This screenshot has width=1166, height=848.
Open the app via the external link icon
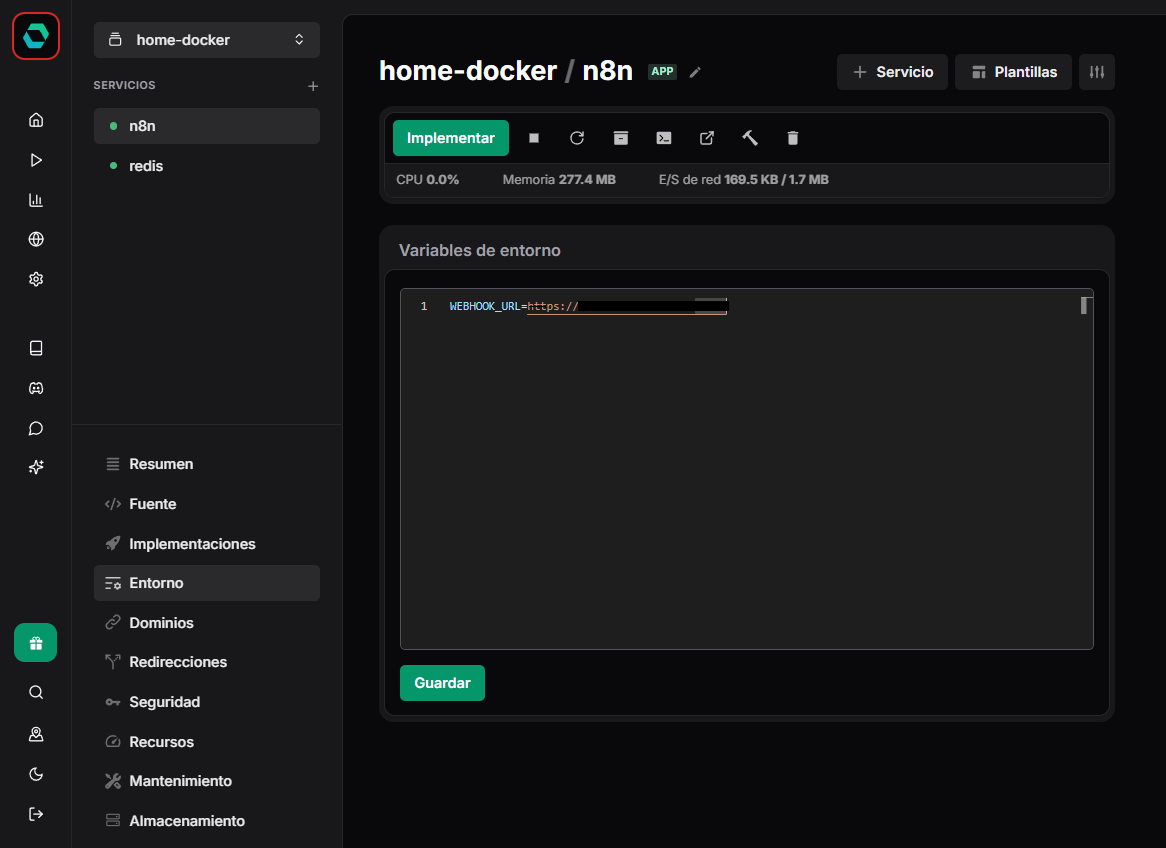click(707, 138)
